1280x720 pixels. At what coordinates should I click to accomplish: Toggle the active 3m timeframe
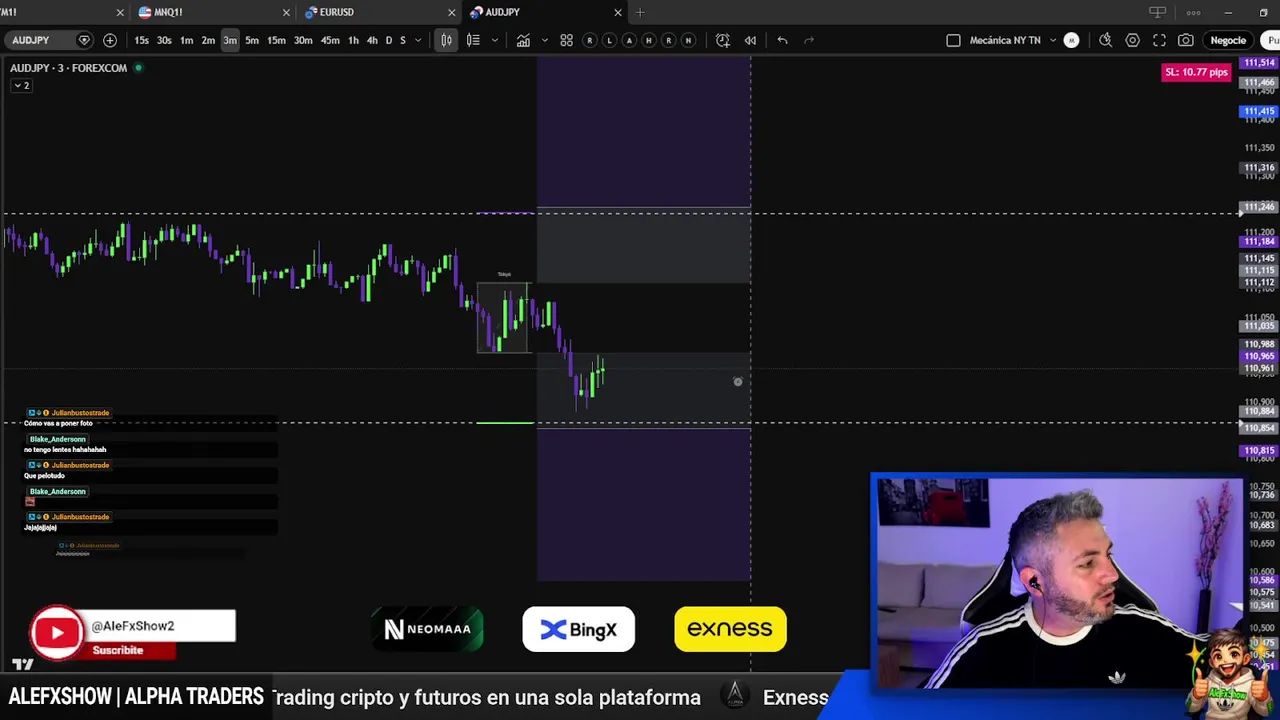[x=230, y=40]
